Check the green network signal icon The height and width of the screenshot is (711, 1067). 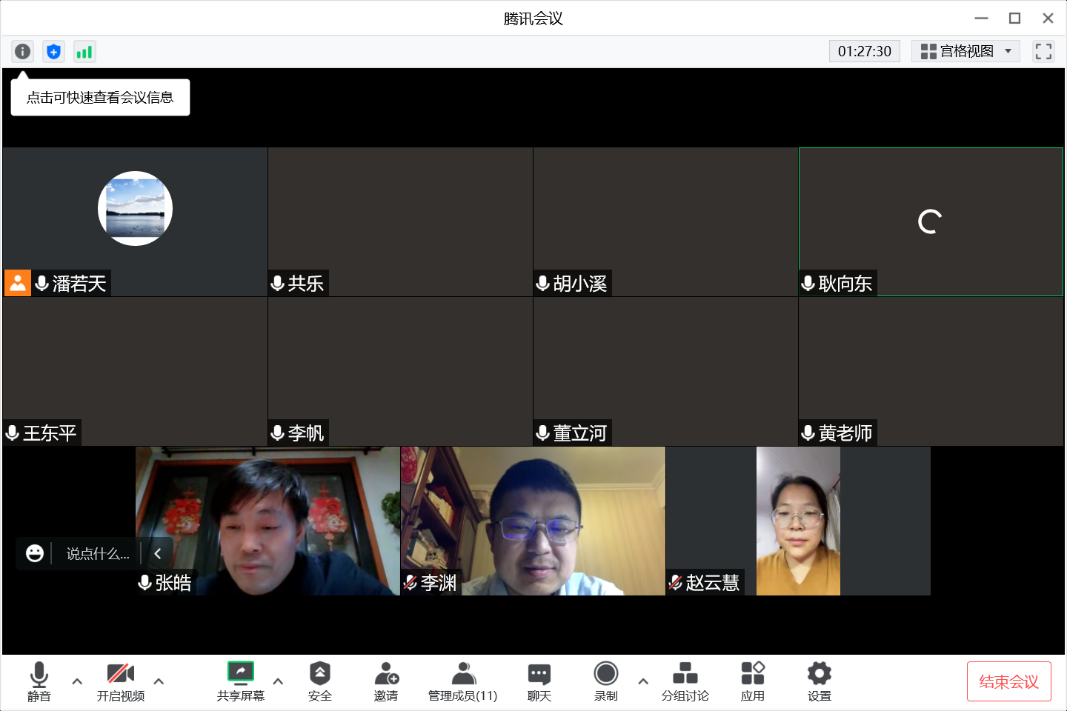[x=84, y=51]
